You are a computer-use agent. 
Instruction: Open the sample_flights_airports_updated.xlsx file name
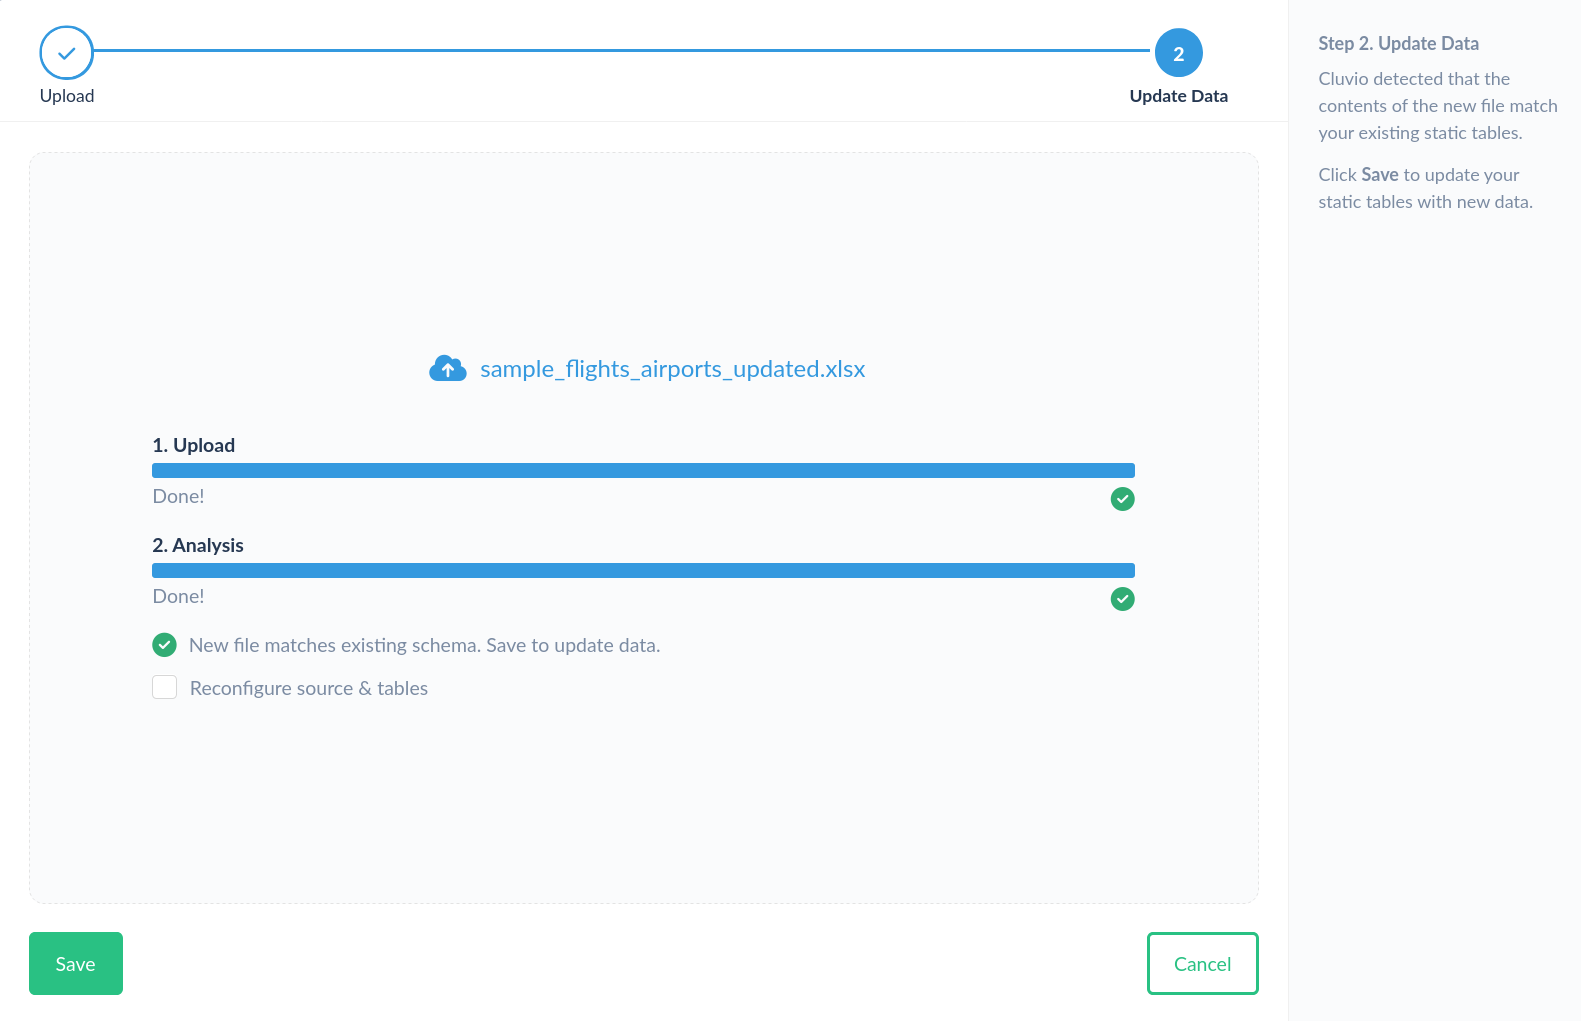(672, 369)
